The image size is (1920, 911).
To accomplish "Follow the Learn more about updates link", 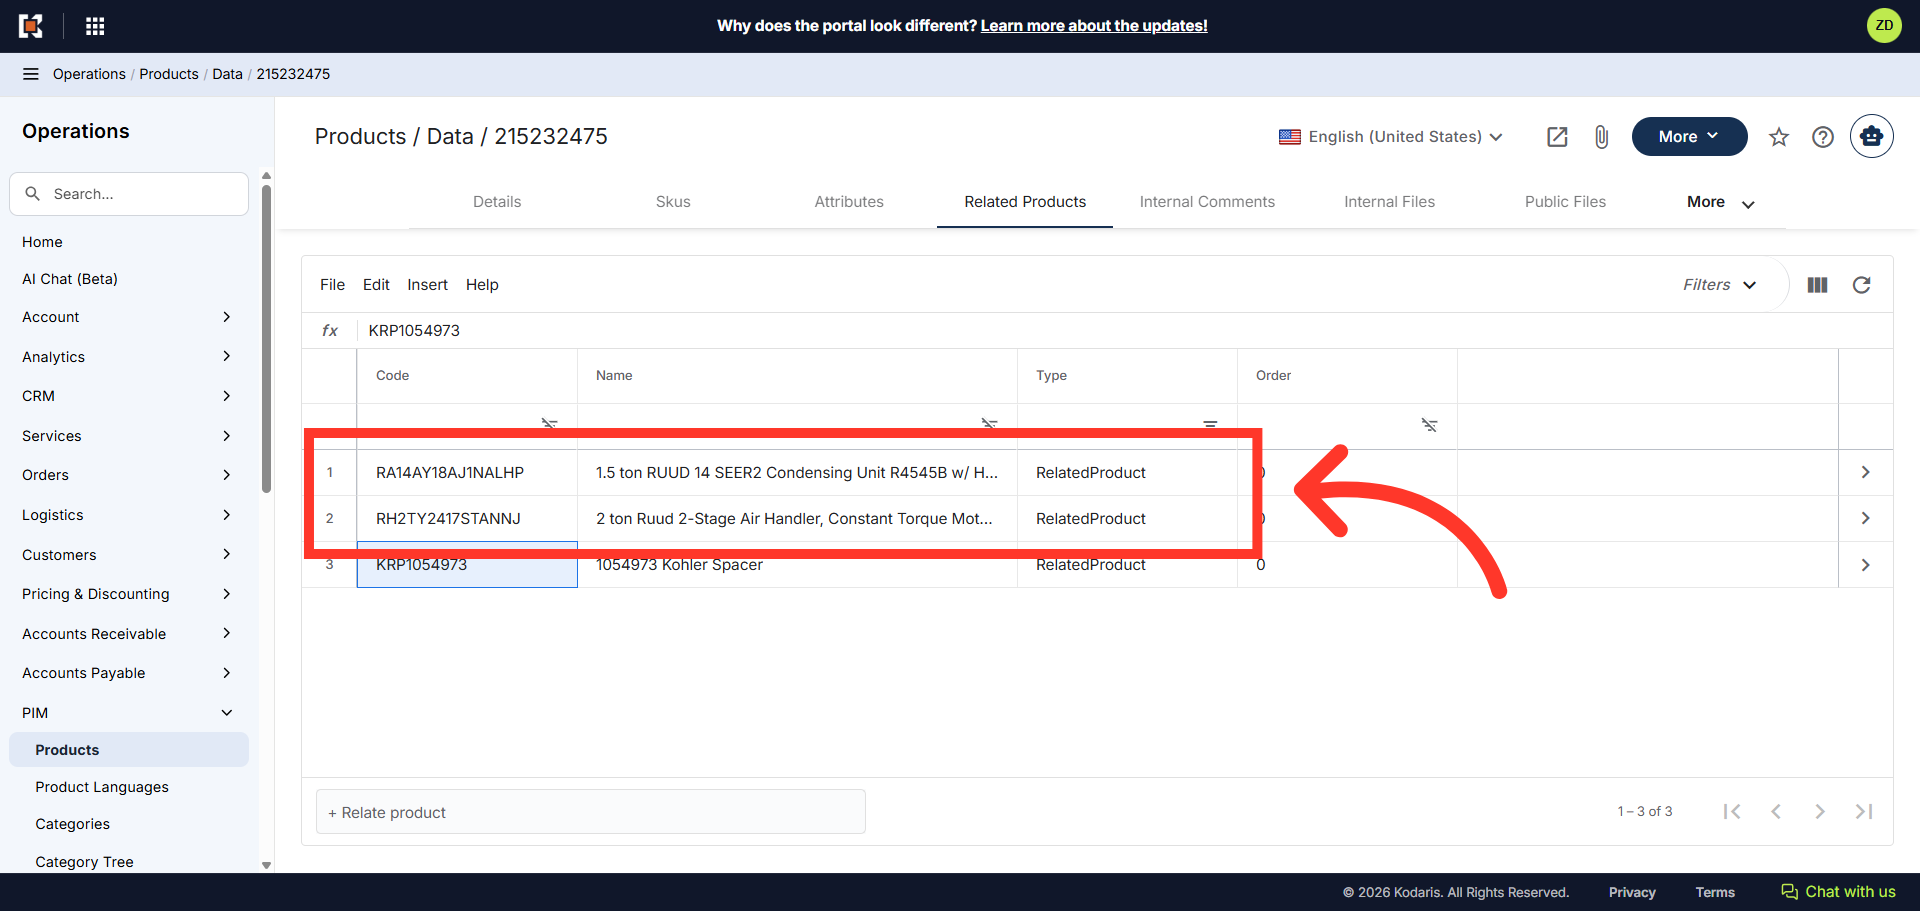I will (x=1094, y=26).
